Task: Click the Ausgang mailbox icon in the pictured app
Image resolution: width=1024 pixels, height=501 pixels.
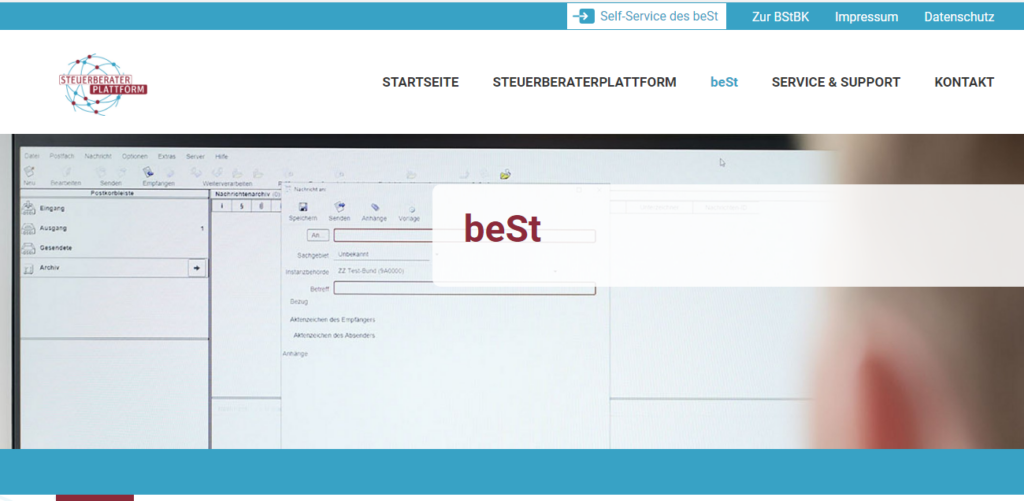Action: coord(28,229)
